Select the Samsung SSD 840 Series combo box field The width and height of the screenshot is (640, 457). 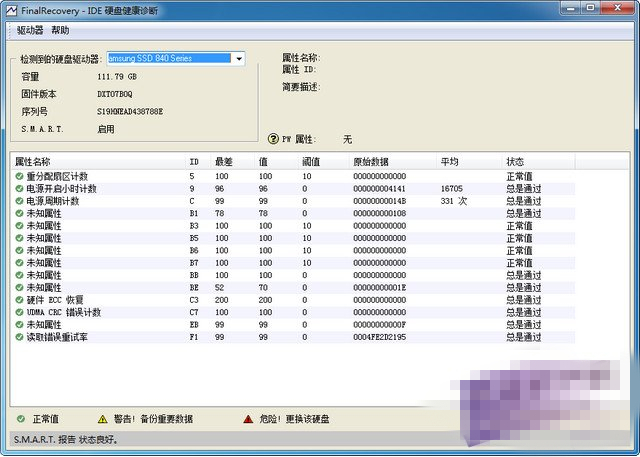pos(176,59)
